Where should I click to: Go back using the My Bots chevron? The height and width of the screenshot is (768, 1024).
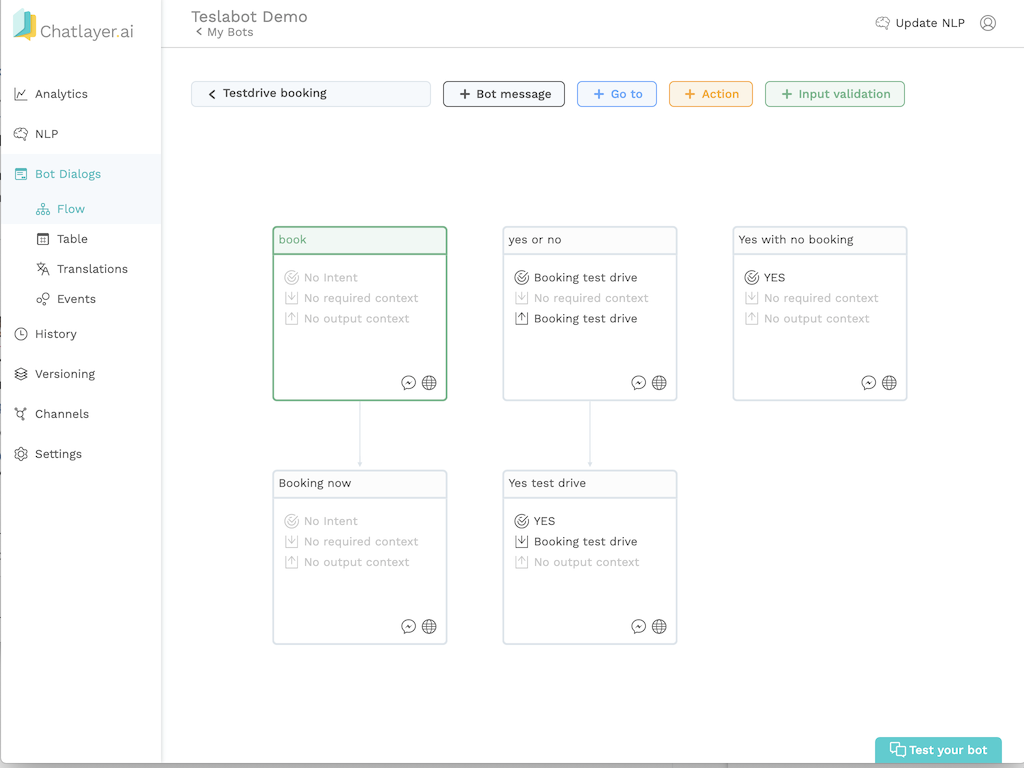[199, 31]
